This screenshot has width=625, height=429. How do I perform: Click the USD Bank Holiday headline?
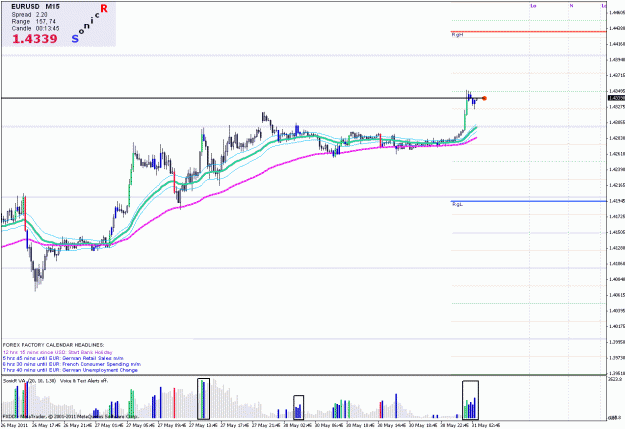(x=58, y=352)
